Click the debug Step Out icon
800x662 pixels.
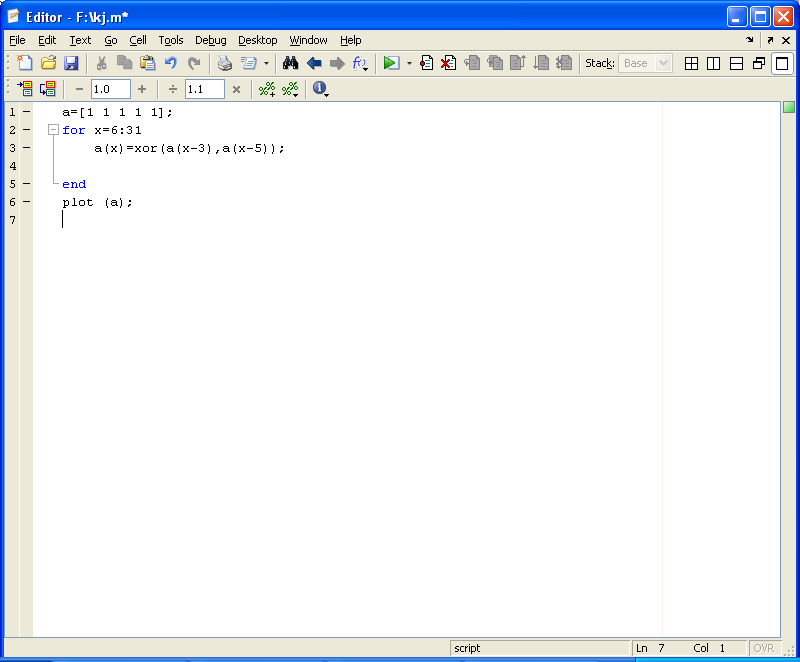(x=518, y=63)
